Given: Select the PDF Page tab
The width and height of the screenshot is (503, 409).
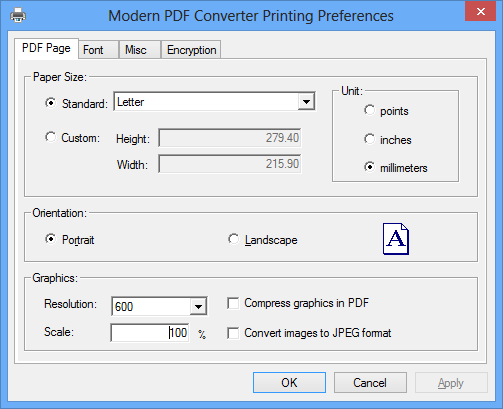Looking at the screenshot, I should point(46,48).
